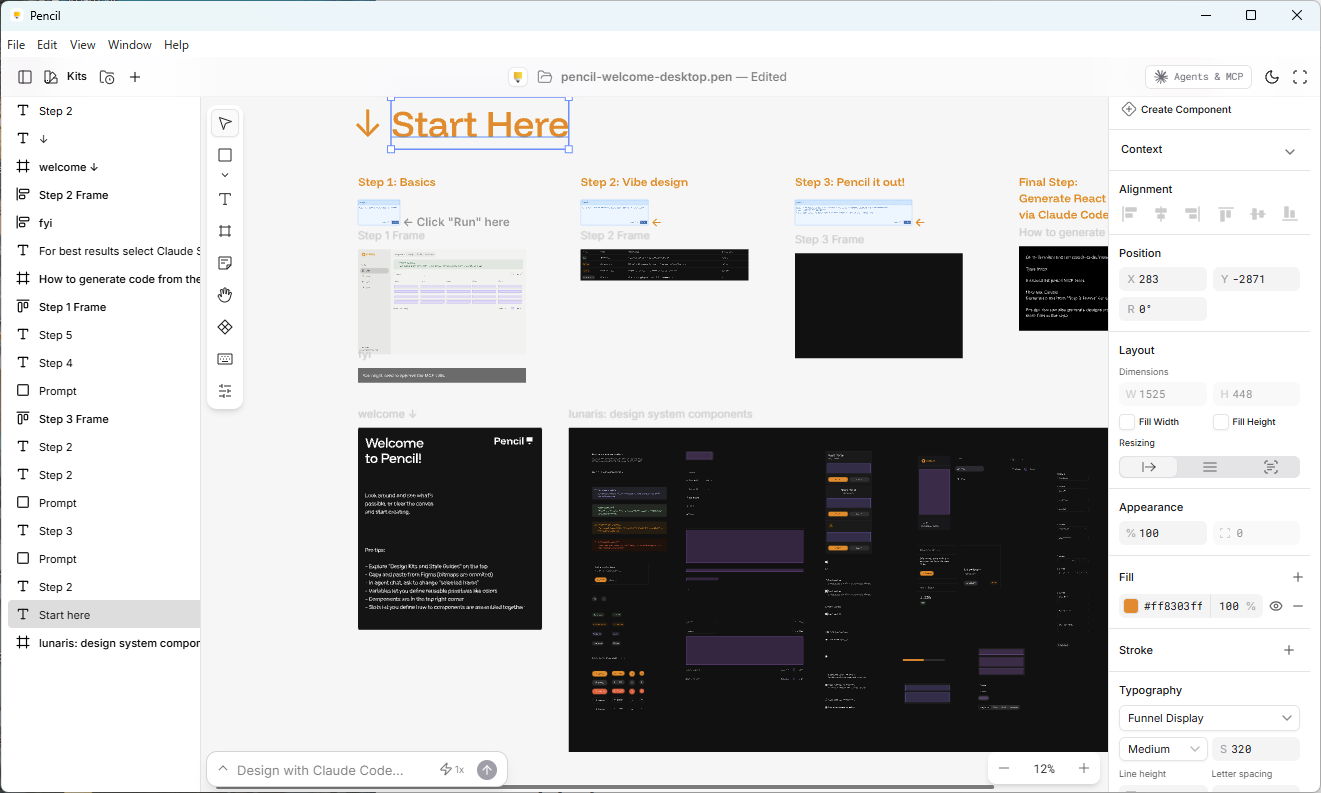Toggle fill visibility eye icon
1321x793 pixels.
coord(1276,606)
